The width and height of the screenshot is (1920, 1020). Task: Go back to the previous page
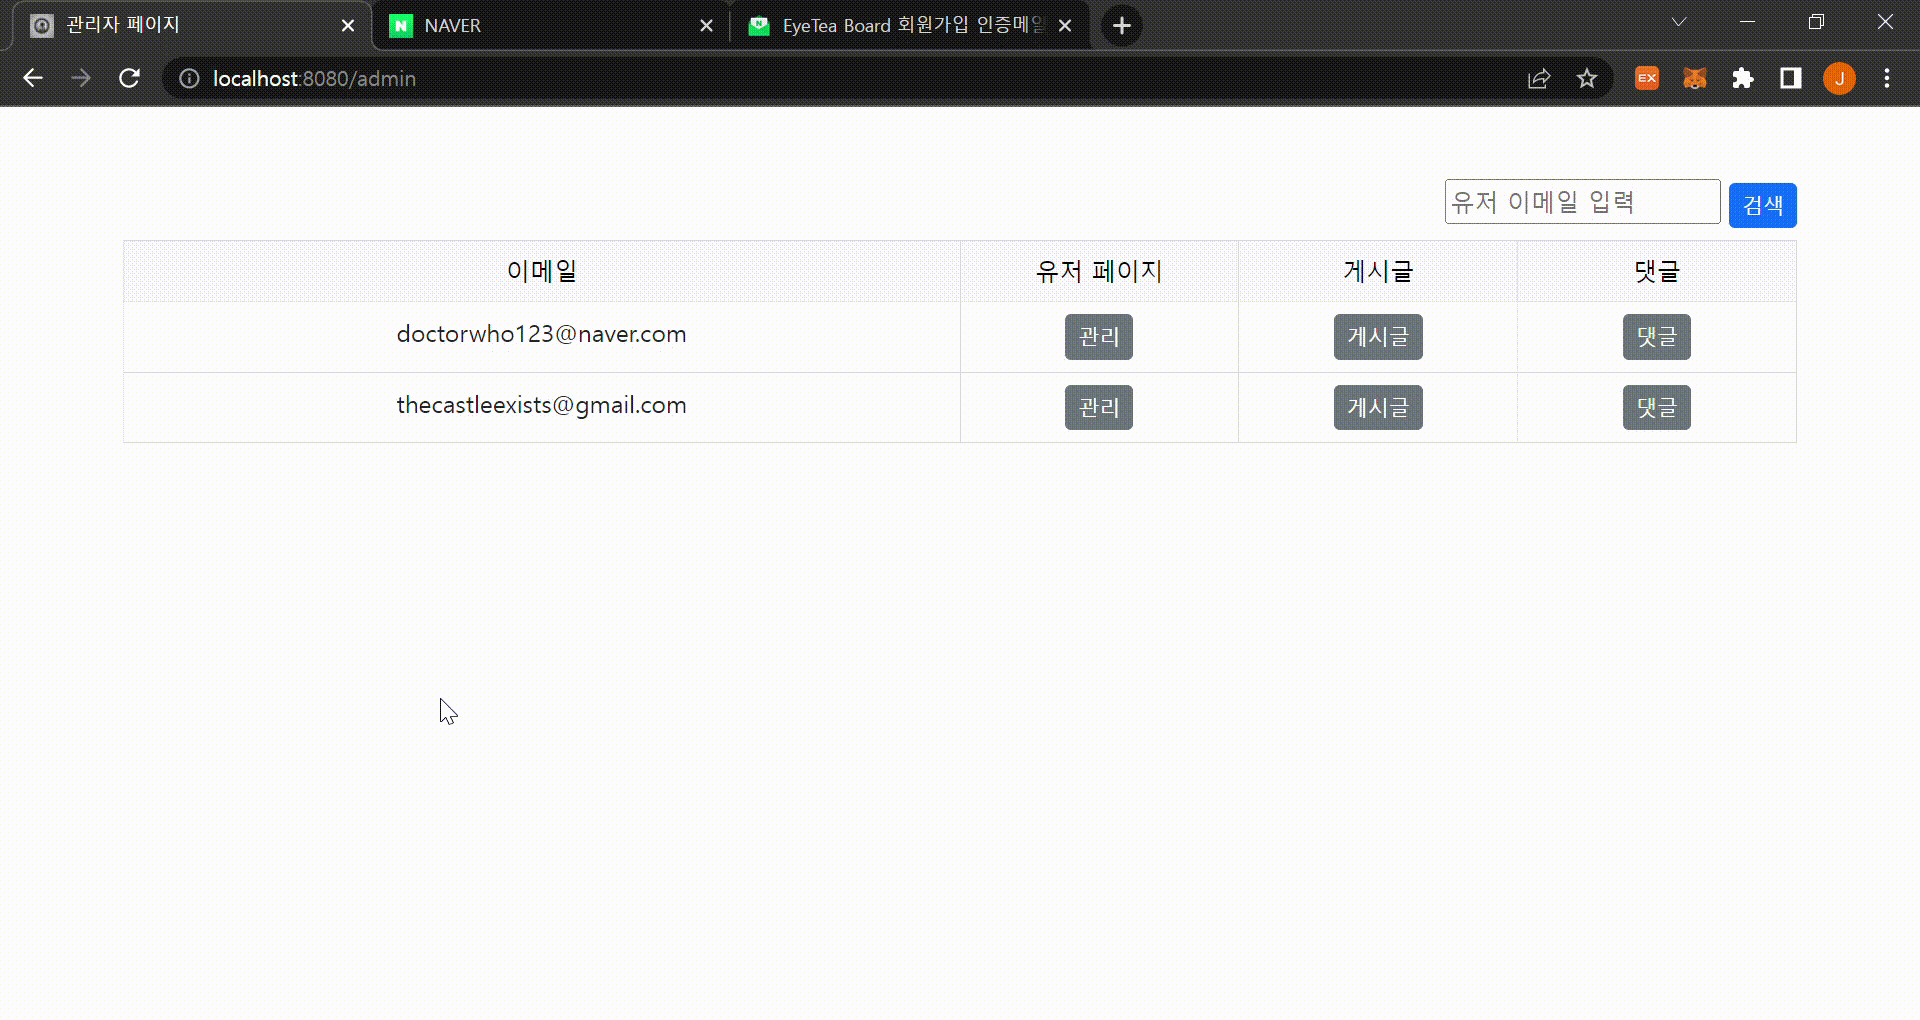point(33,78)
